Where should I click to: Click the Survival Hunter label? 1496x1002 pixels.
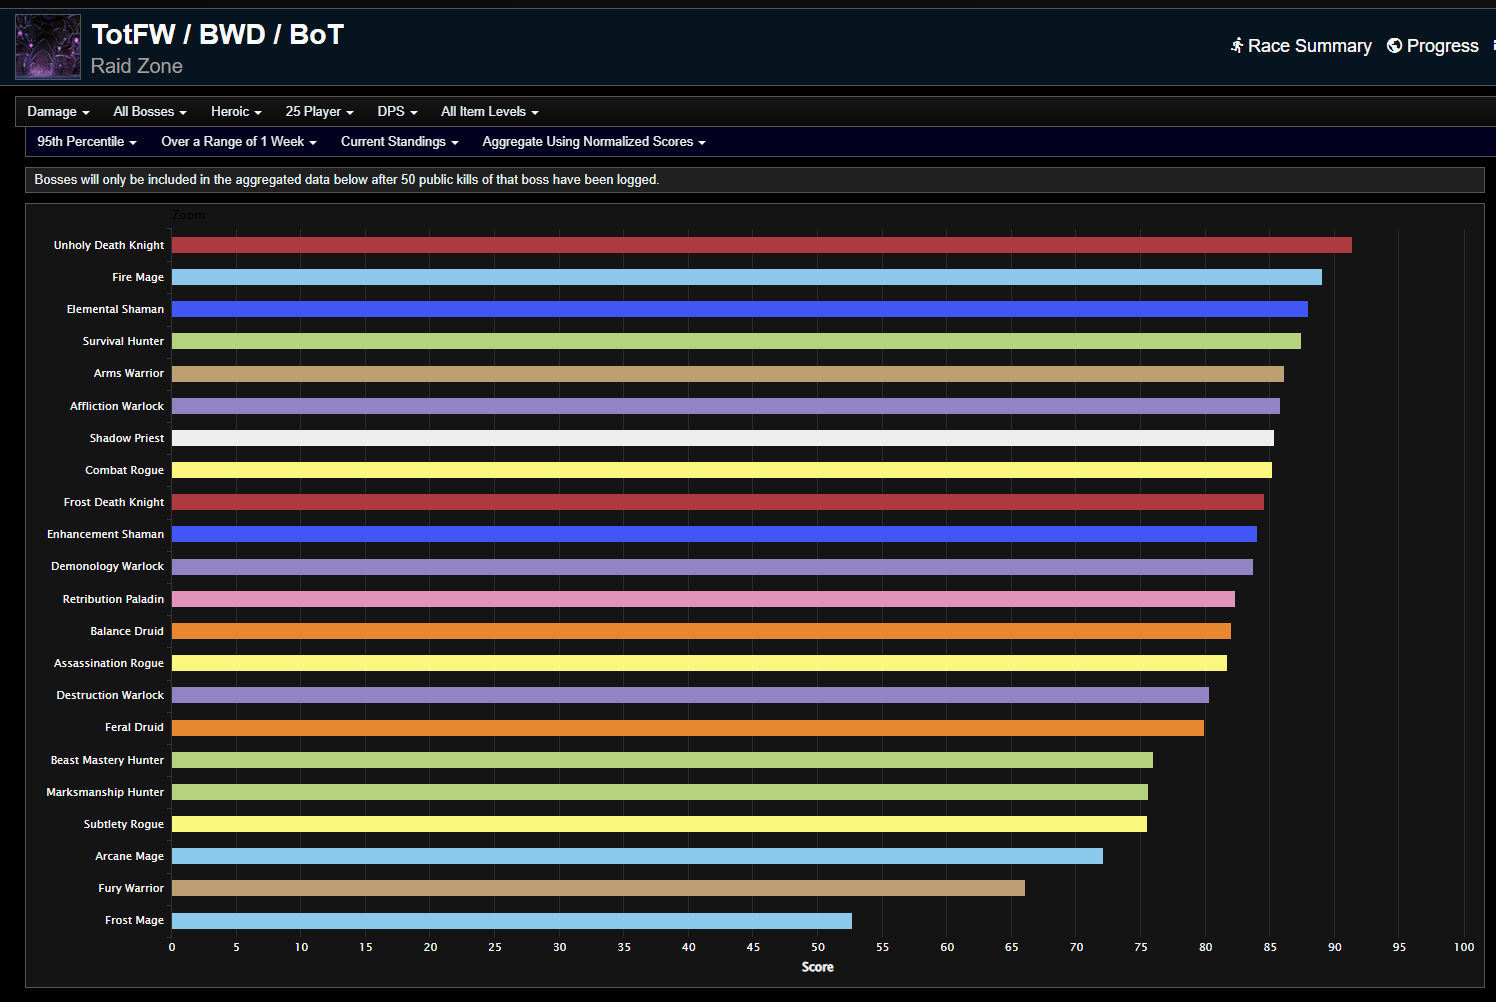point(123,341)
